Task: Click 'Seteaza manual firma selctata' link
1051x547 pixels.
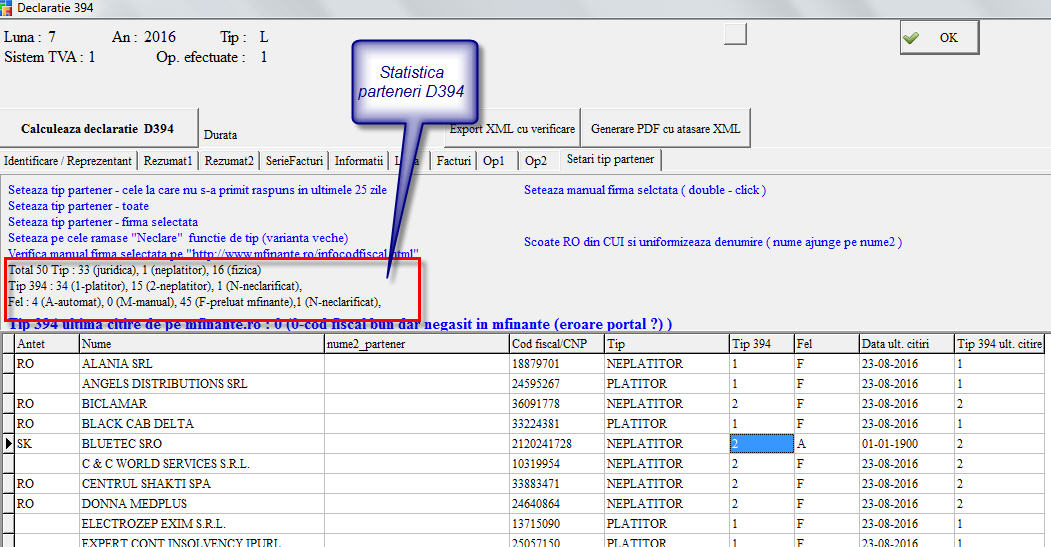Action: 644,190
